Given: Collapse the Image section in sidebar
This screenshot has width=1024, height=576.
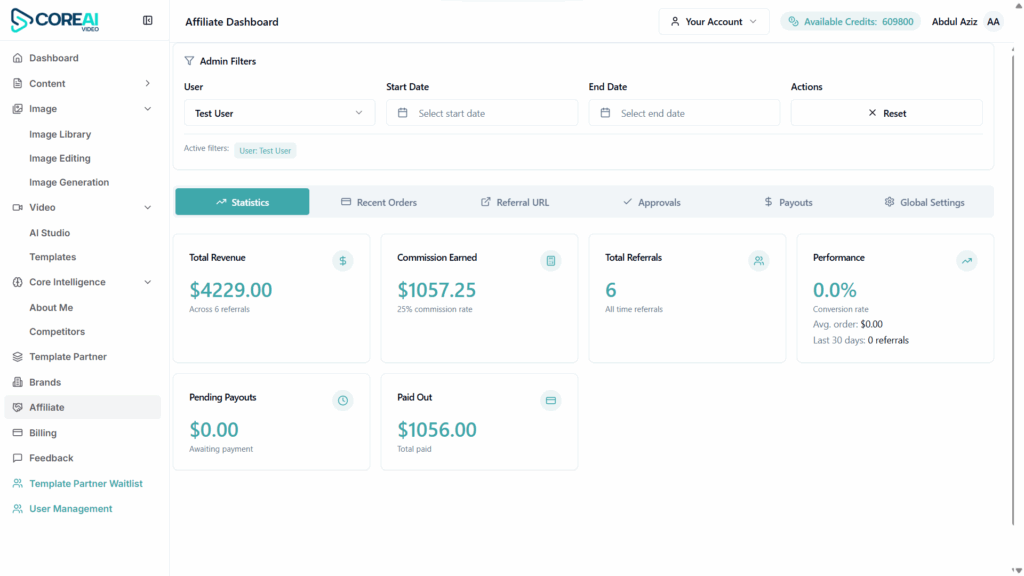Looking at the screenshot, I should tap(148, 109).
